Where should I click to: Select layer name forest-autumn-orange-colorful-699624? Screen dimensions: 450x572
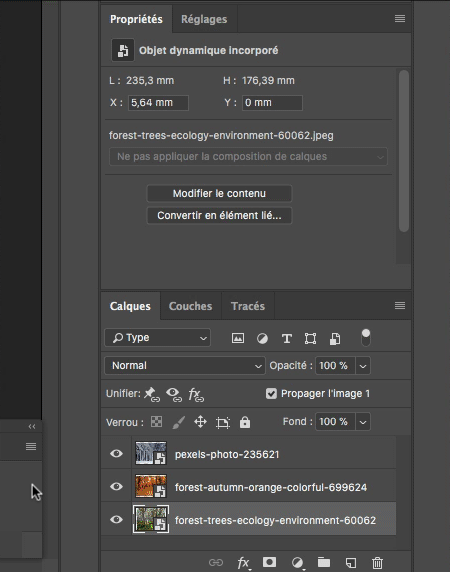(271, 487)
